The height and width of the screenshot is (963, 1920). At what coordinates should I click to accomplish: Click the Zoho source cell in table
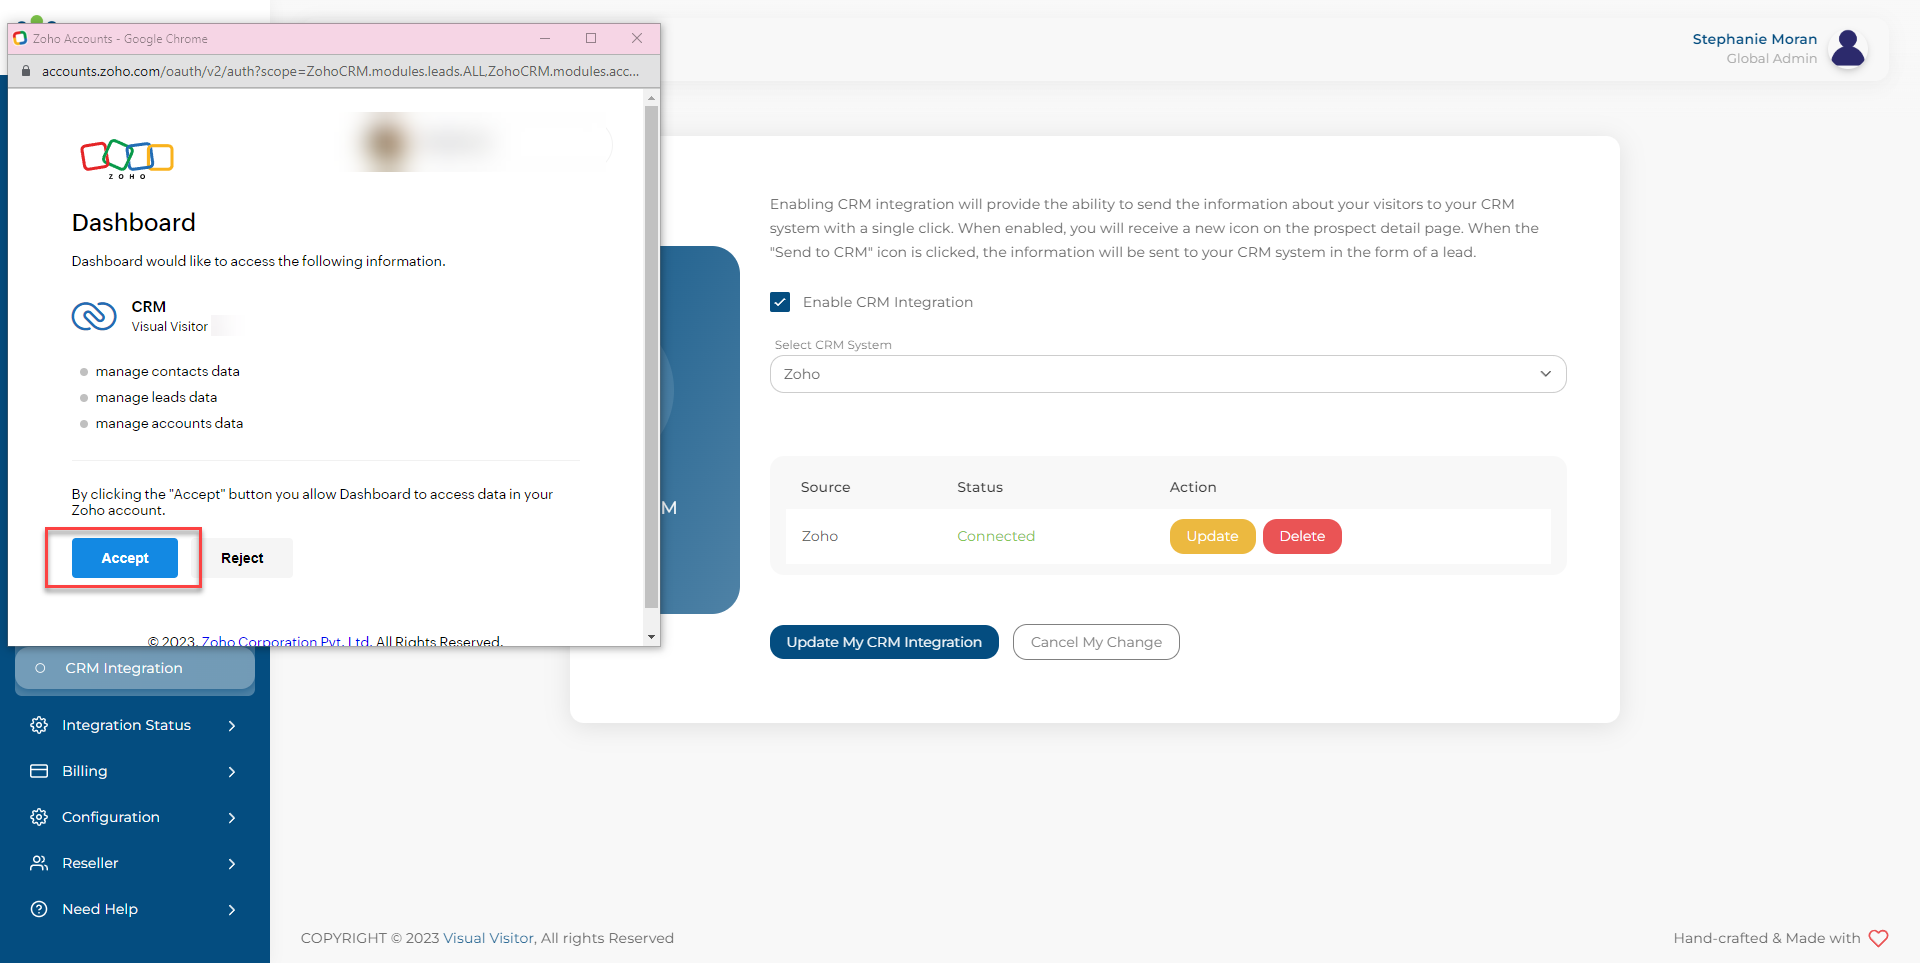tap(820, 536)
